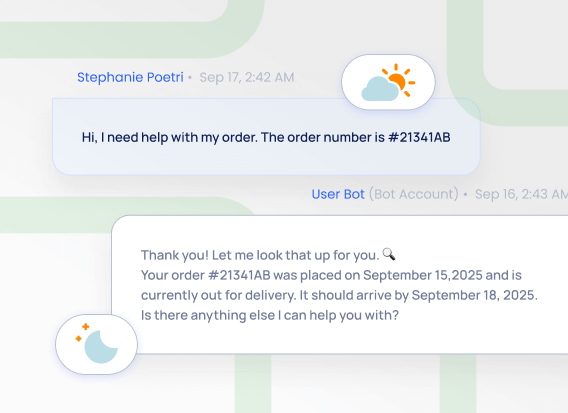Click "Is there anything else" question line

270,315
